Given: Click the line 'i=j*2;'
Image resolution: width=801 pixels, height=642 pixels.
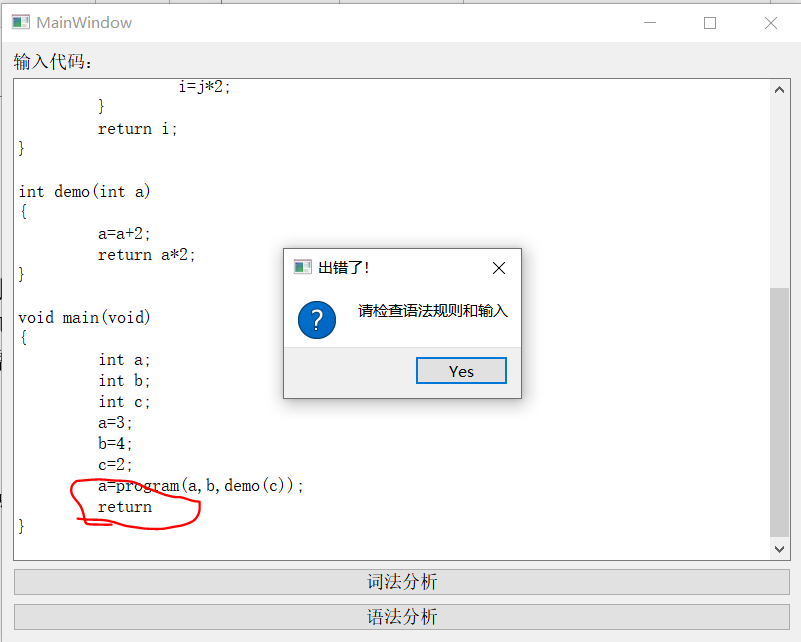Looking at the screenshot, I should (x=204, y=87).
